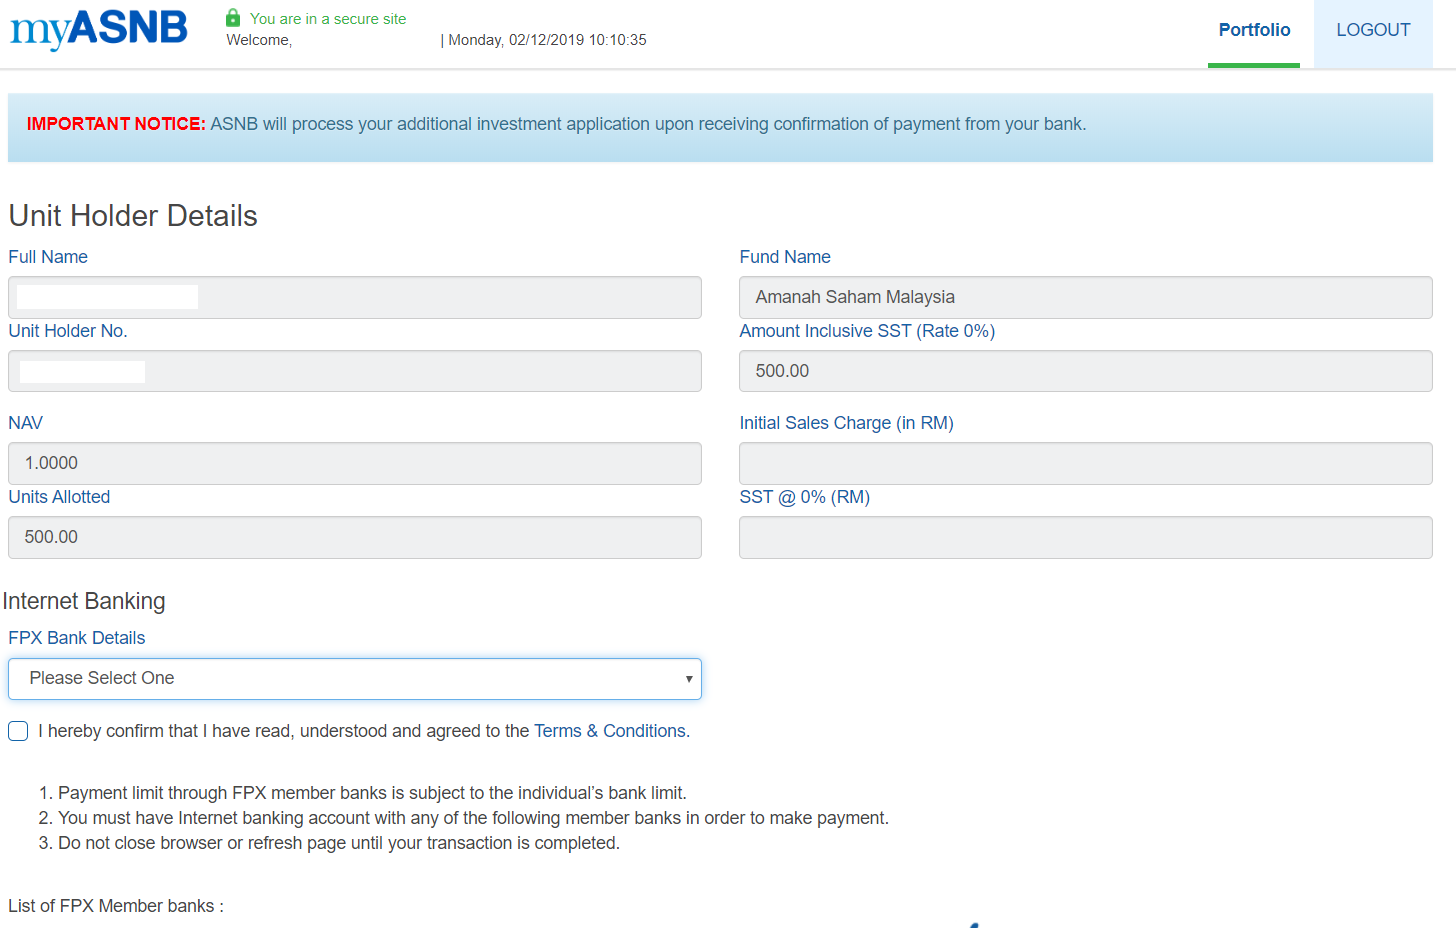Click the Units Allotted label
Image resolution: width=1456 pixels, height=928 pixels.
pyautogui.click(x=59, y=497)
